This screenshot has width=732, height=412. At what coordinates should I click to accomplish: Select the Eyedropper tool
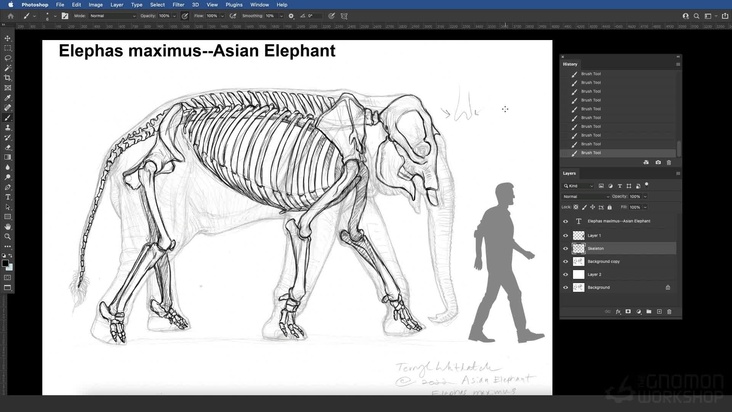tap(7, 98)
